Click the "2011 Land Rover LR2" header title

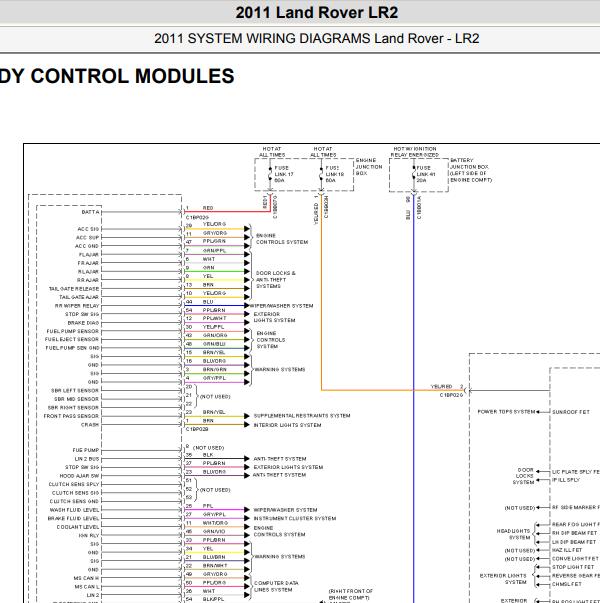coord(317,12)
